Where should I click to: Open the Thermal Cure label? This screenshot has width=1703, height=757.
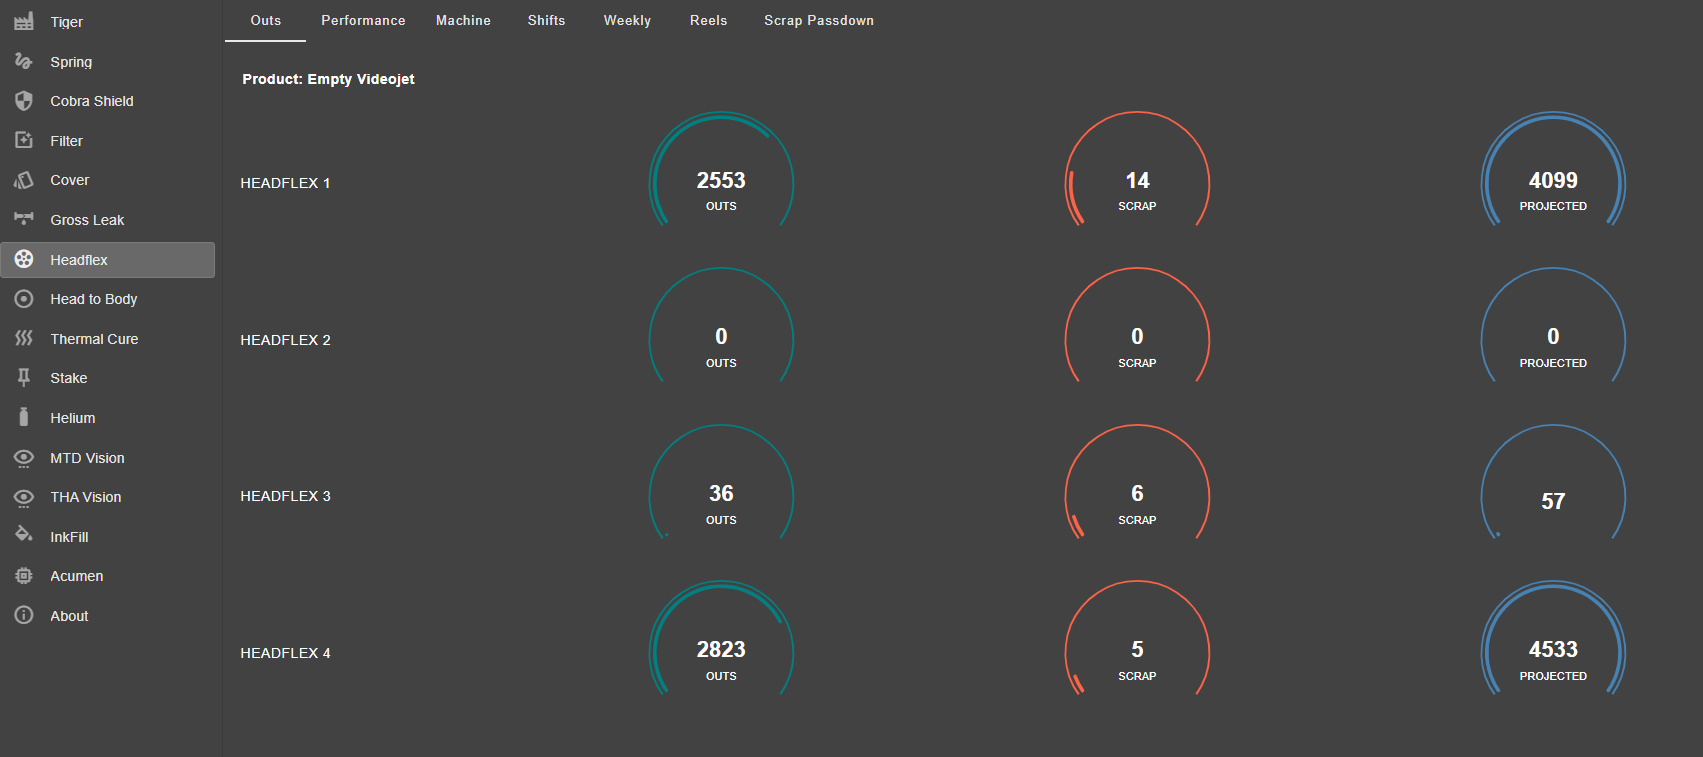pyautogui.click(x=94, y=339)
